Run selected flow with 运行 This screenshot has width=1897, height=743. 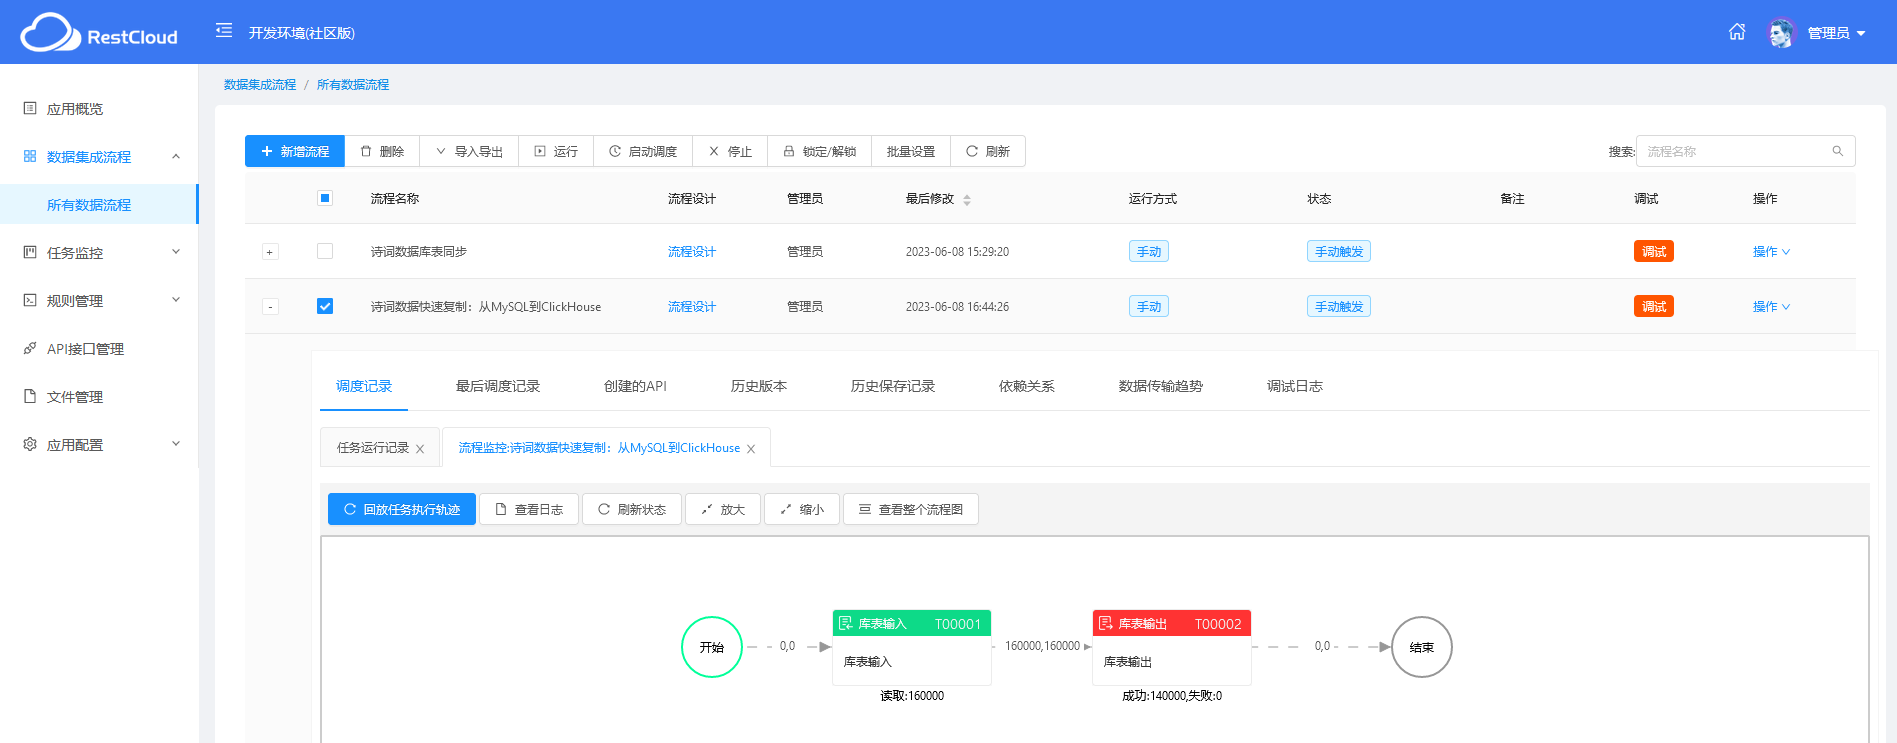556,151
